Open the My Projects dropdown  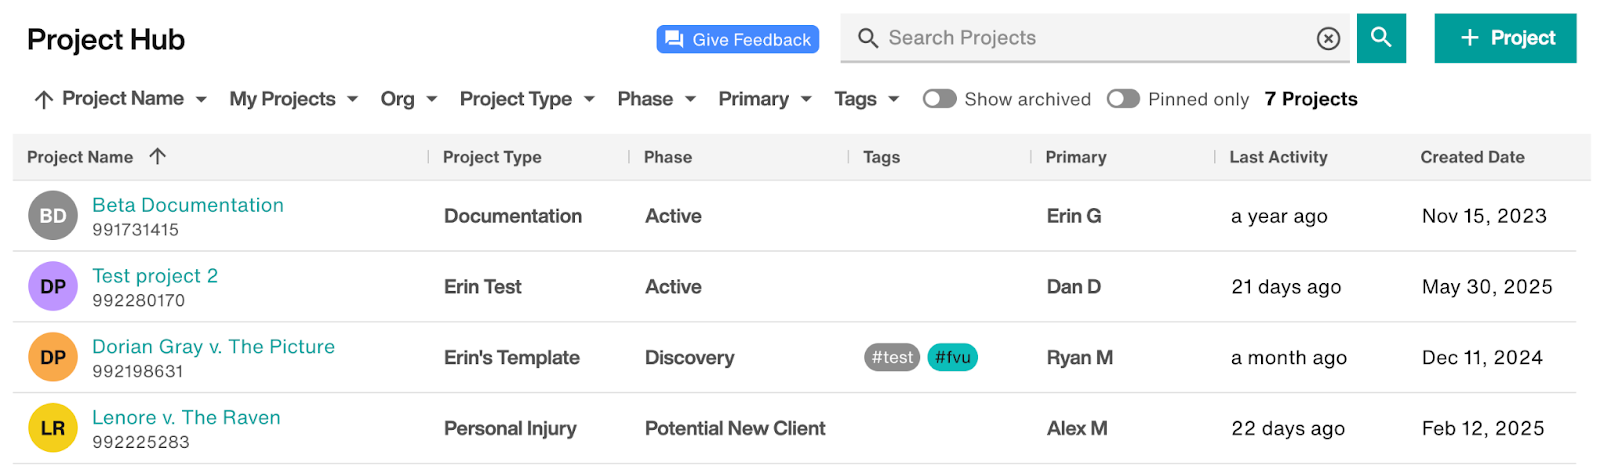[x=294, y=99]
